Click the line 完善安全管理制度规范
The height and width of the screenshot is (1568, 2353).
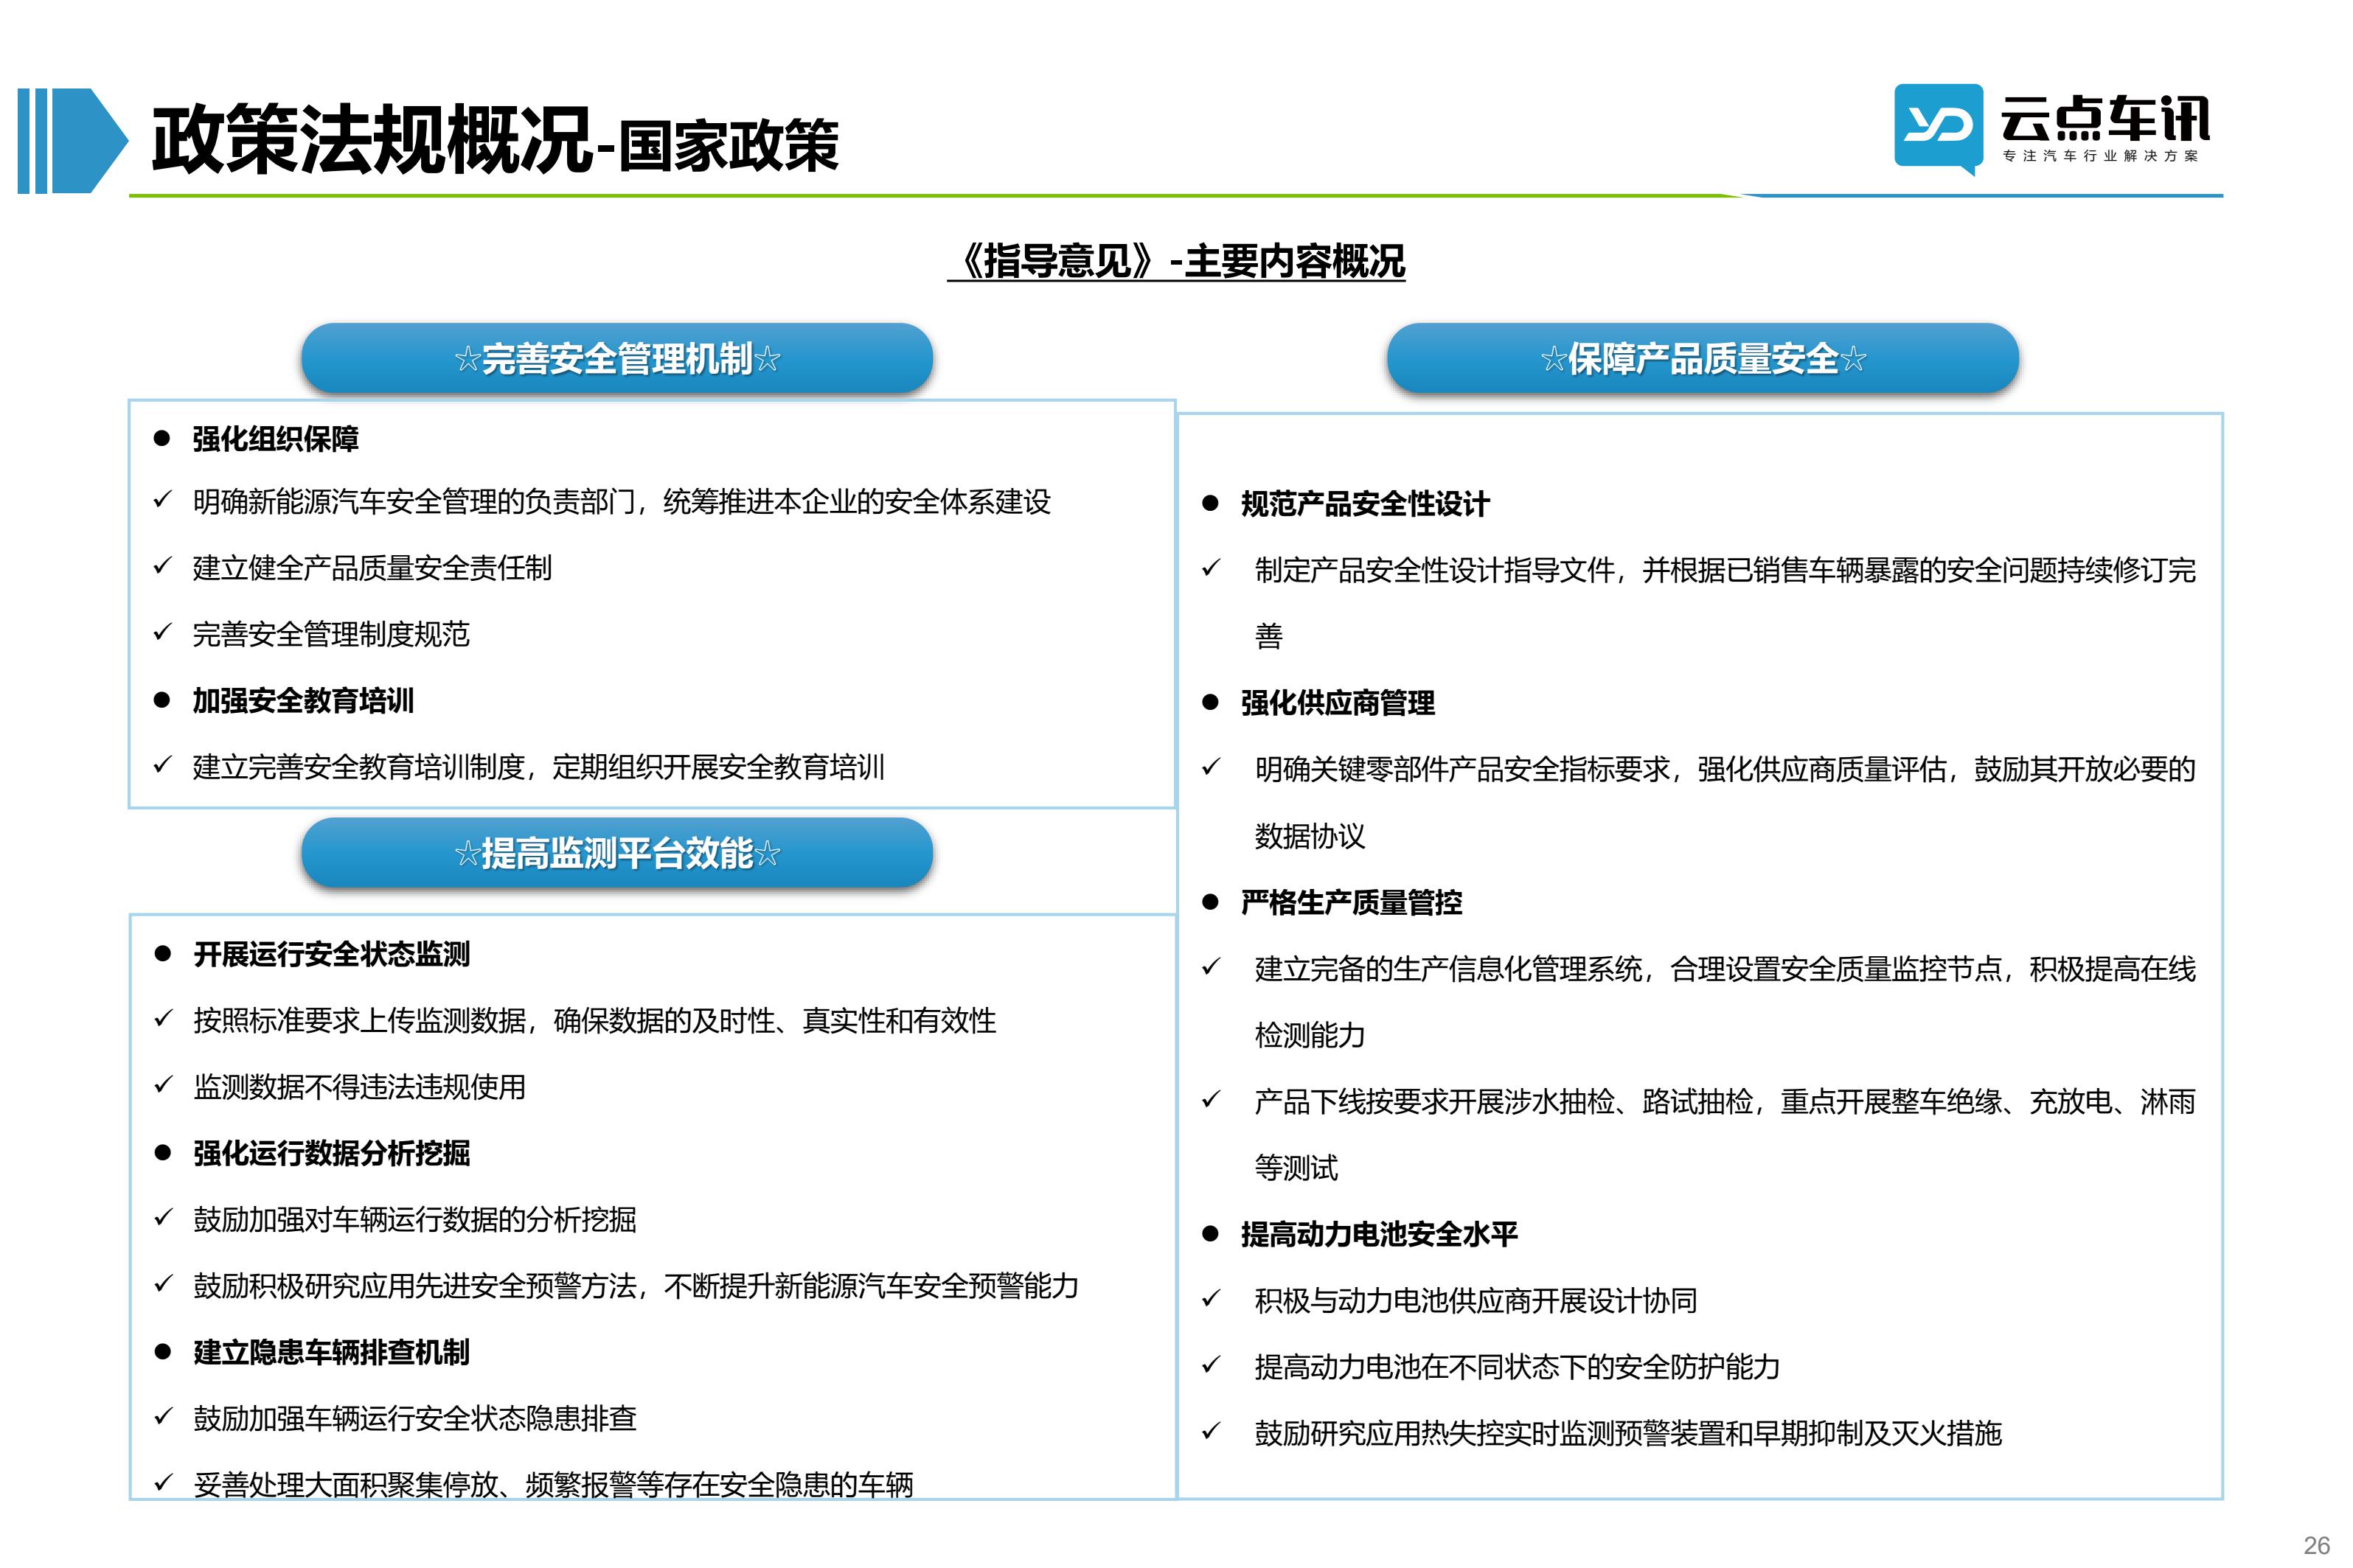click(331, 634)
